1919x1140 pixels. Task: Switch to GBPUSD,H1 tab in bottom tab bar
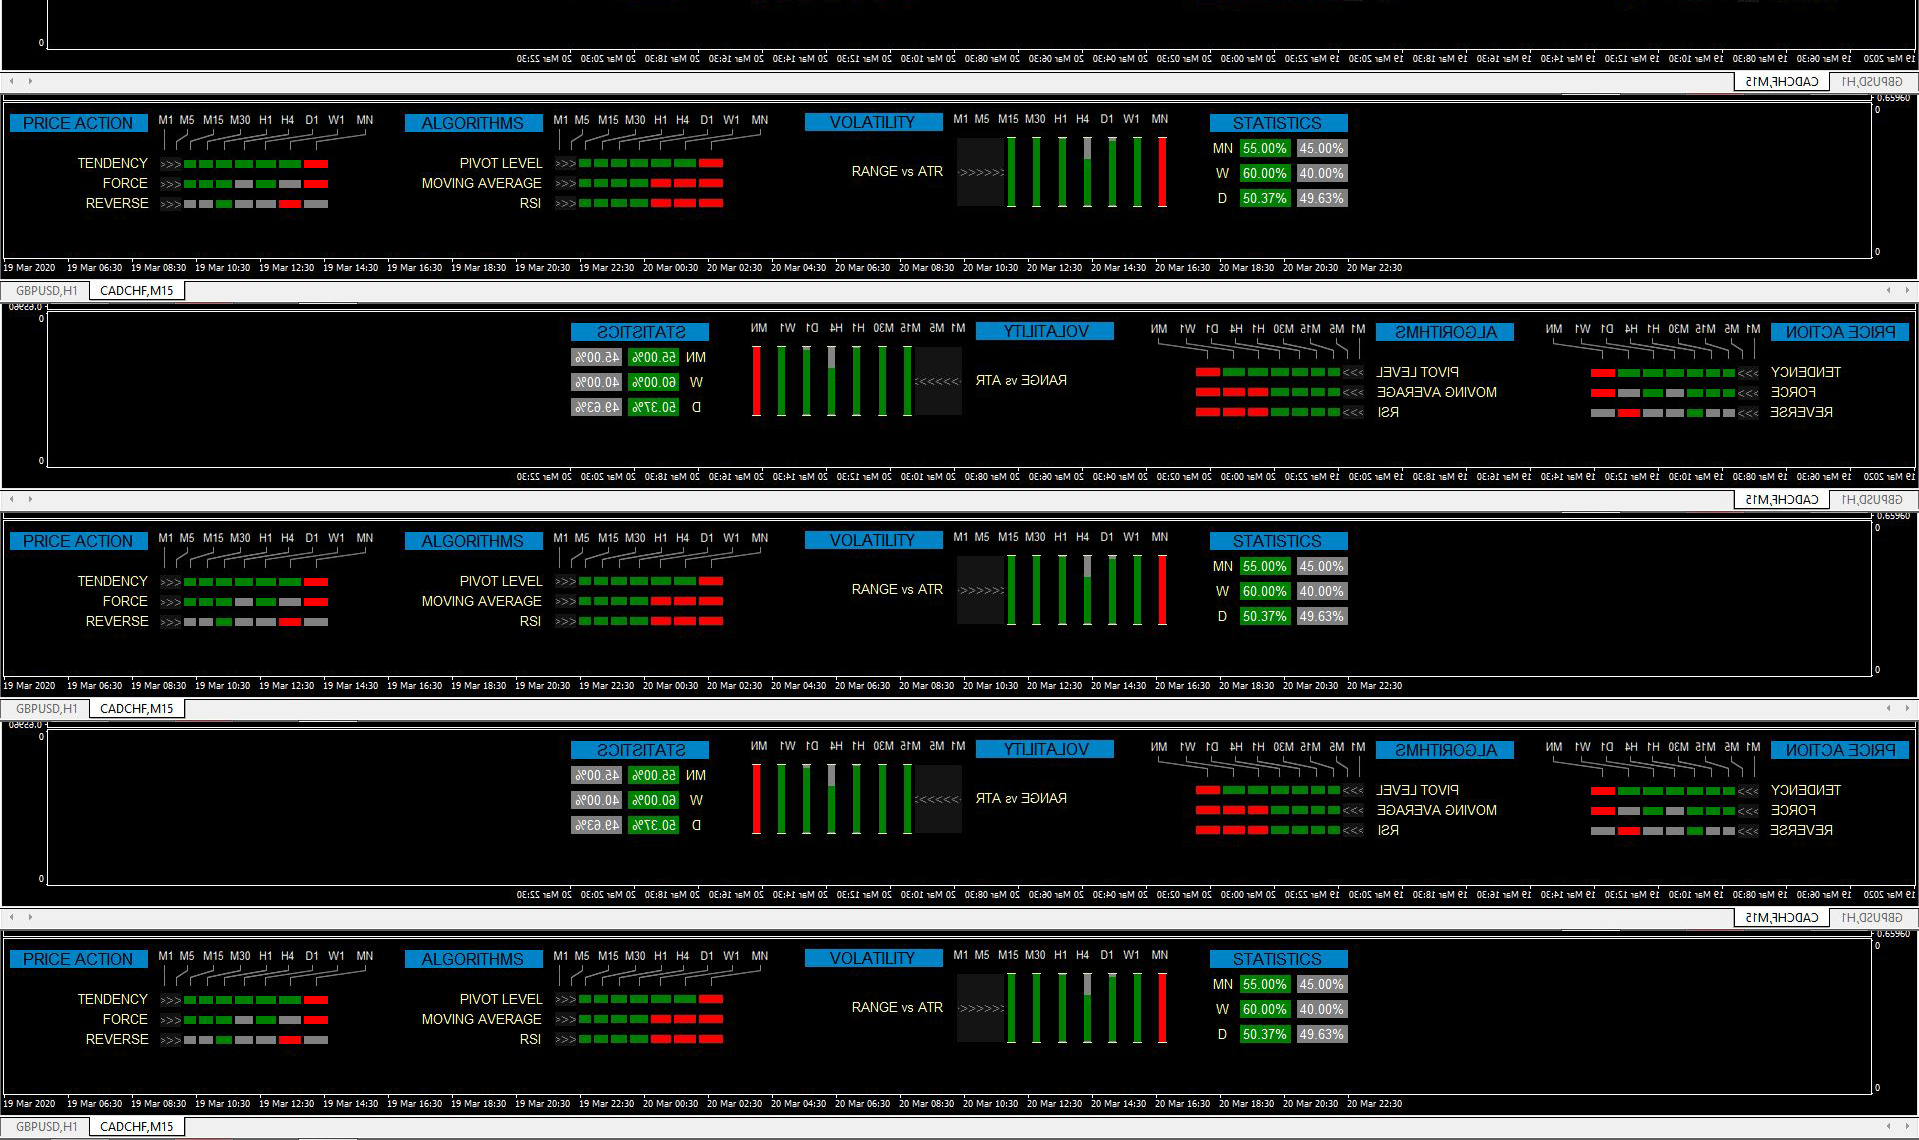(46, 1126)
